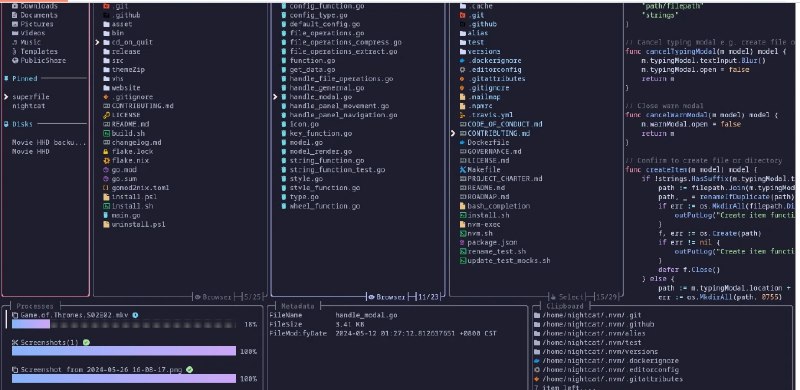Open the versions folder in the file panel
The height and width of the screenshot is (390, 800).
[x=484, y=52]
